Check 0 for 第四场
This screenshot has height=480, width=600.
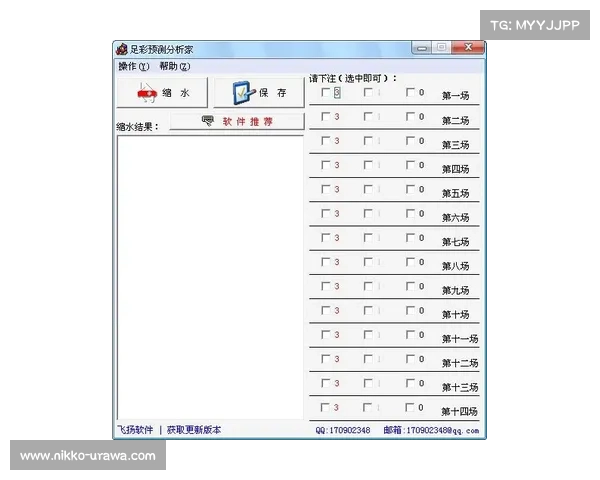(410, 165)
